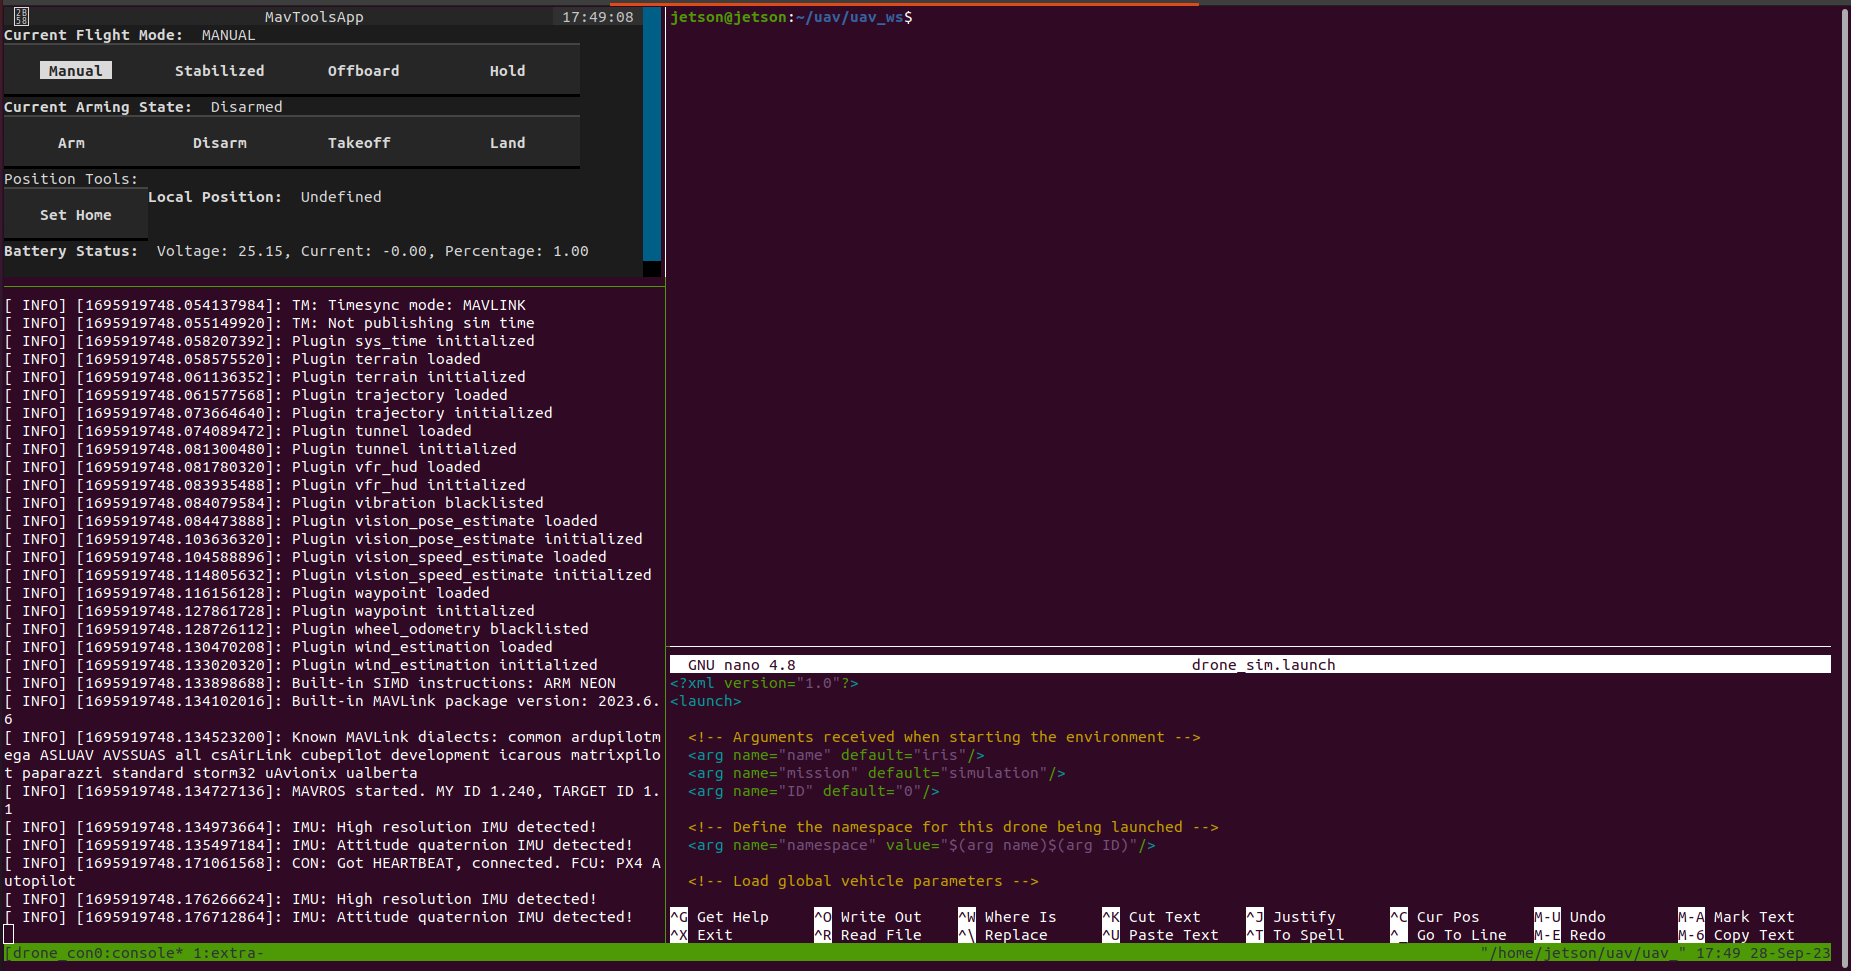This screenshot has width=1851, height=971.
Task: Click Current Arming State Disarmed text
Action: click(x=246, y=107)
